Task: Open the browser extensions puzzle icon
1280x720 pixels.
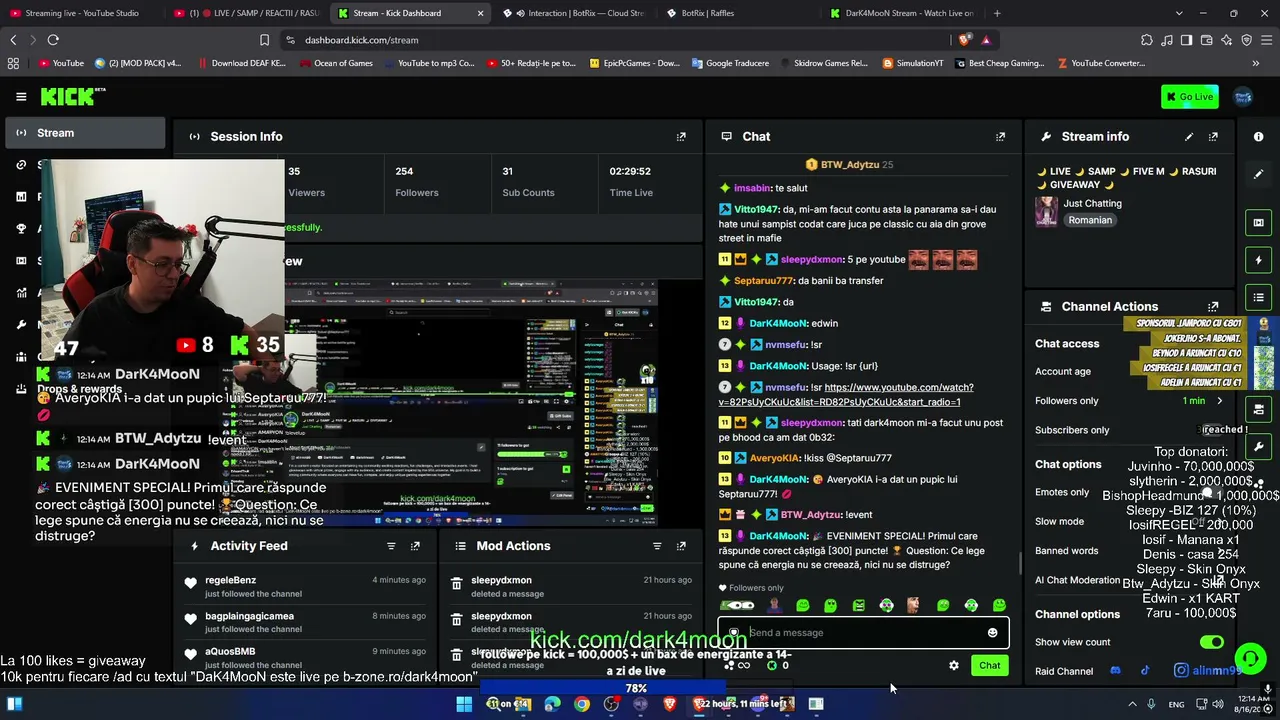Action: (1147, 40)
